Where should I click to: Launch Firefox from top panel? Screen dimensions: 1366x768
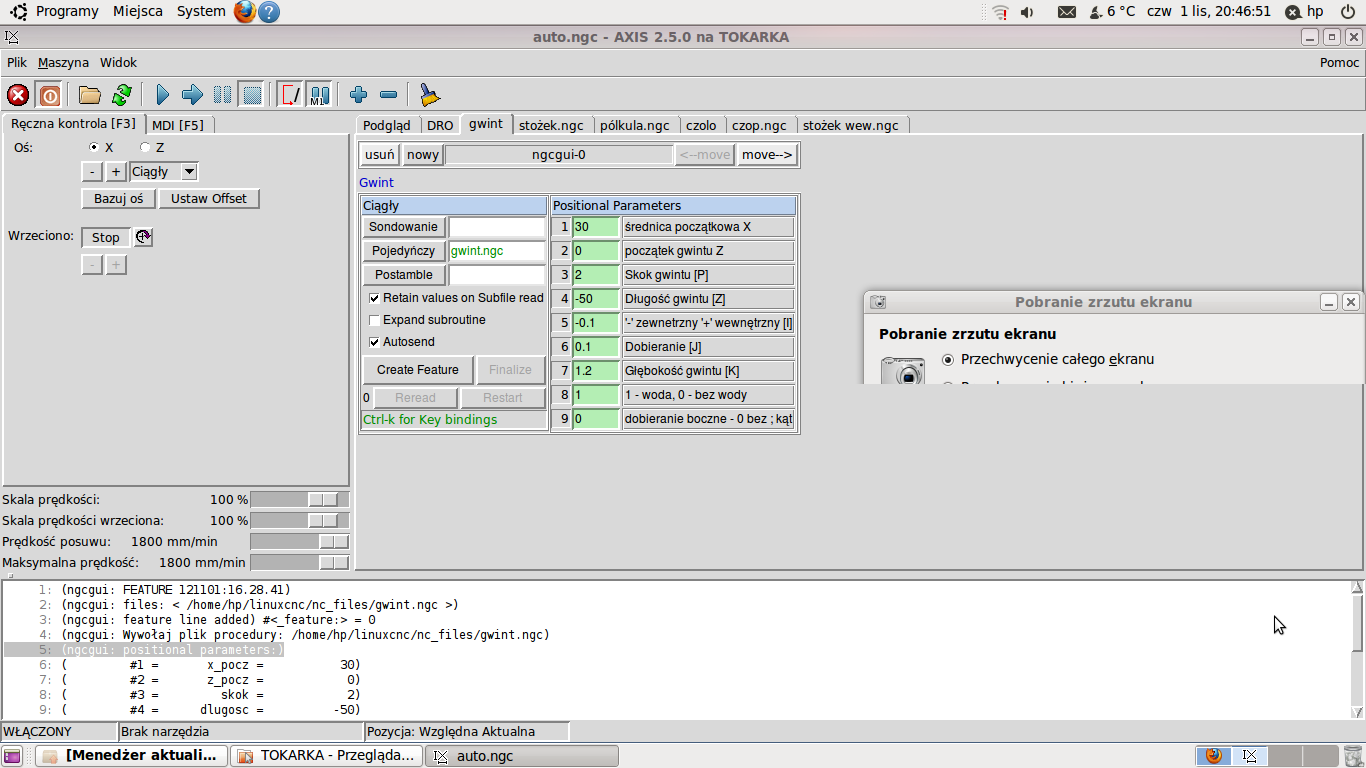245,11
